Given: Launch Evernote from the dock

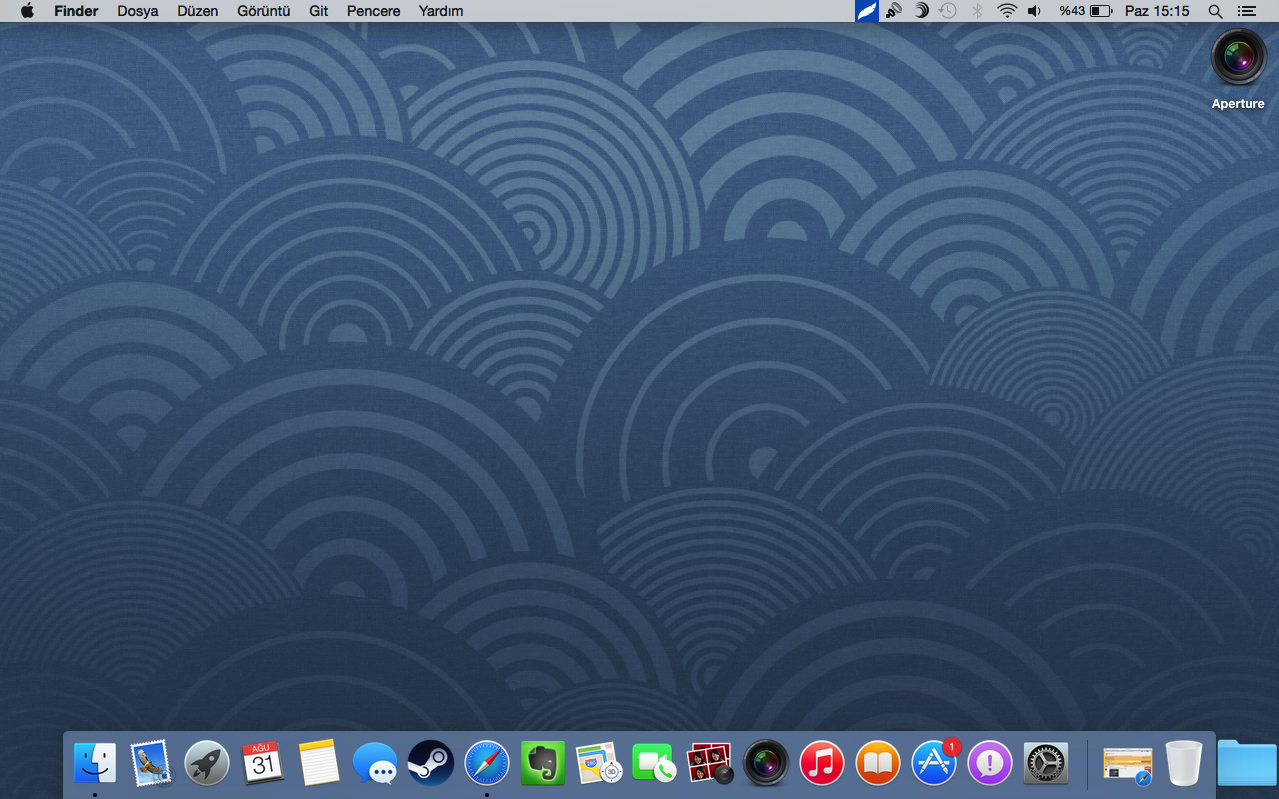Looking at the screenshot, I should (543, 765).
